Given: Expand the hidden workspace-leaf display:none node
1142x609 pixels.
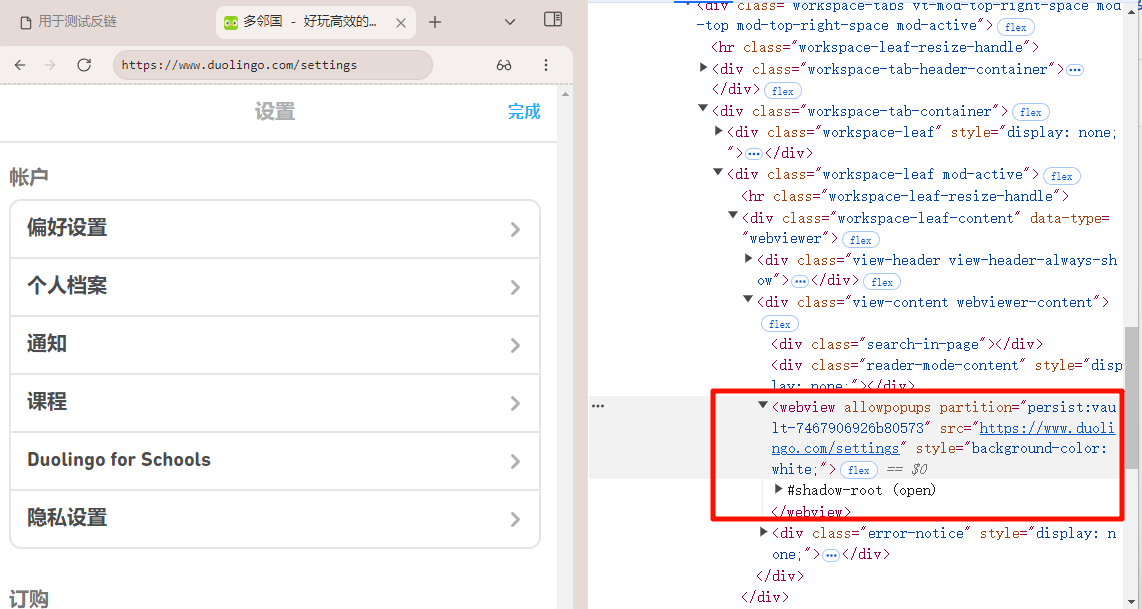Looking at the screenshot, I should click(x=719, y=131).
